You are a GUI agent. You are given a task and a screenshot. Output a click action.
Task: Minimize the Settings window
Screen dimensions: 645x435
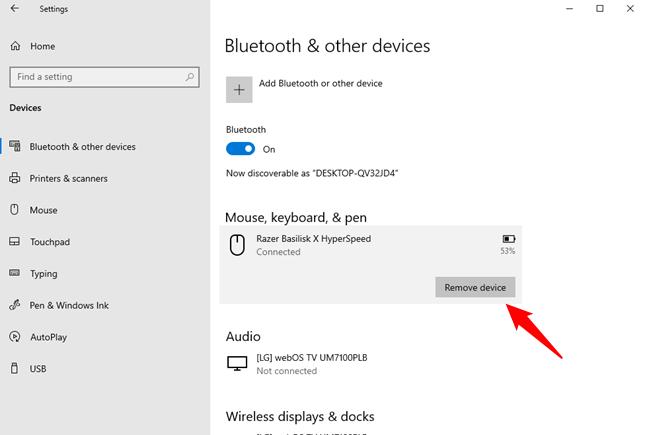point(569,8)
